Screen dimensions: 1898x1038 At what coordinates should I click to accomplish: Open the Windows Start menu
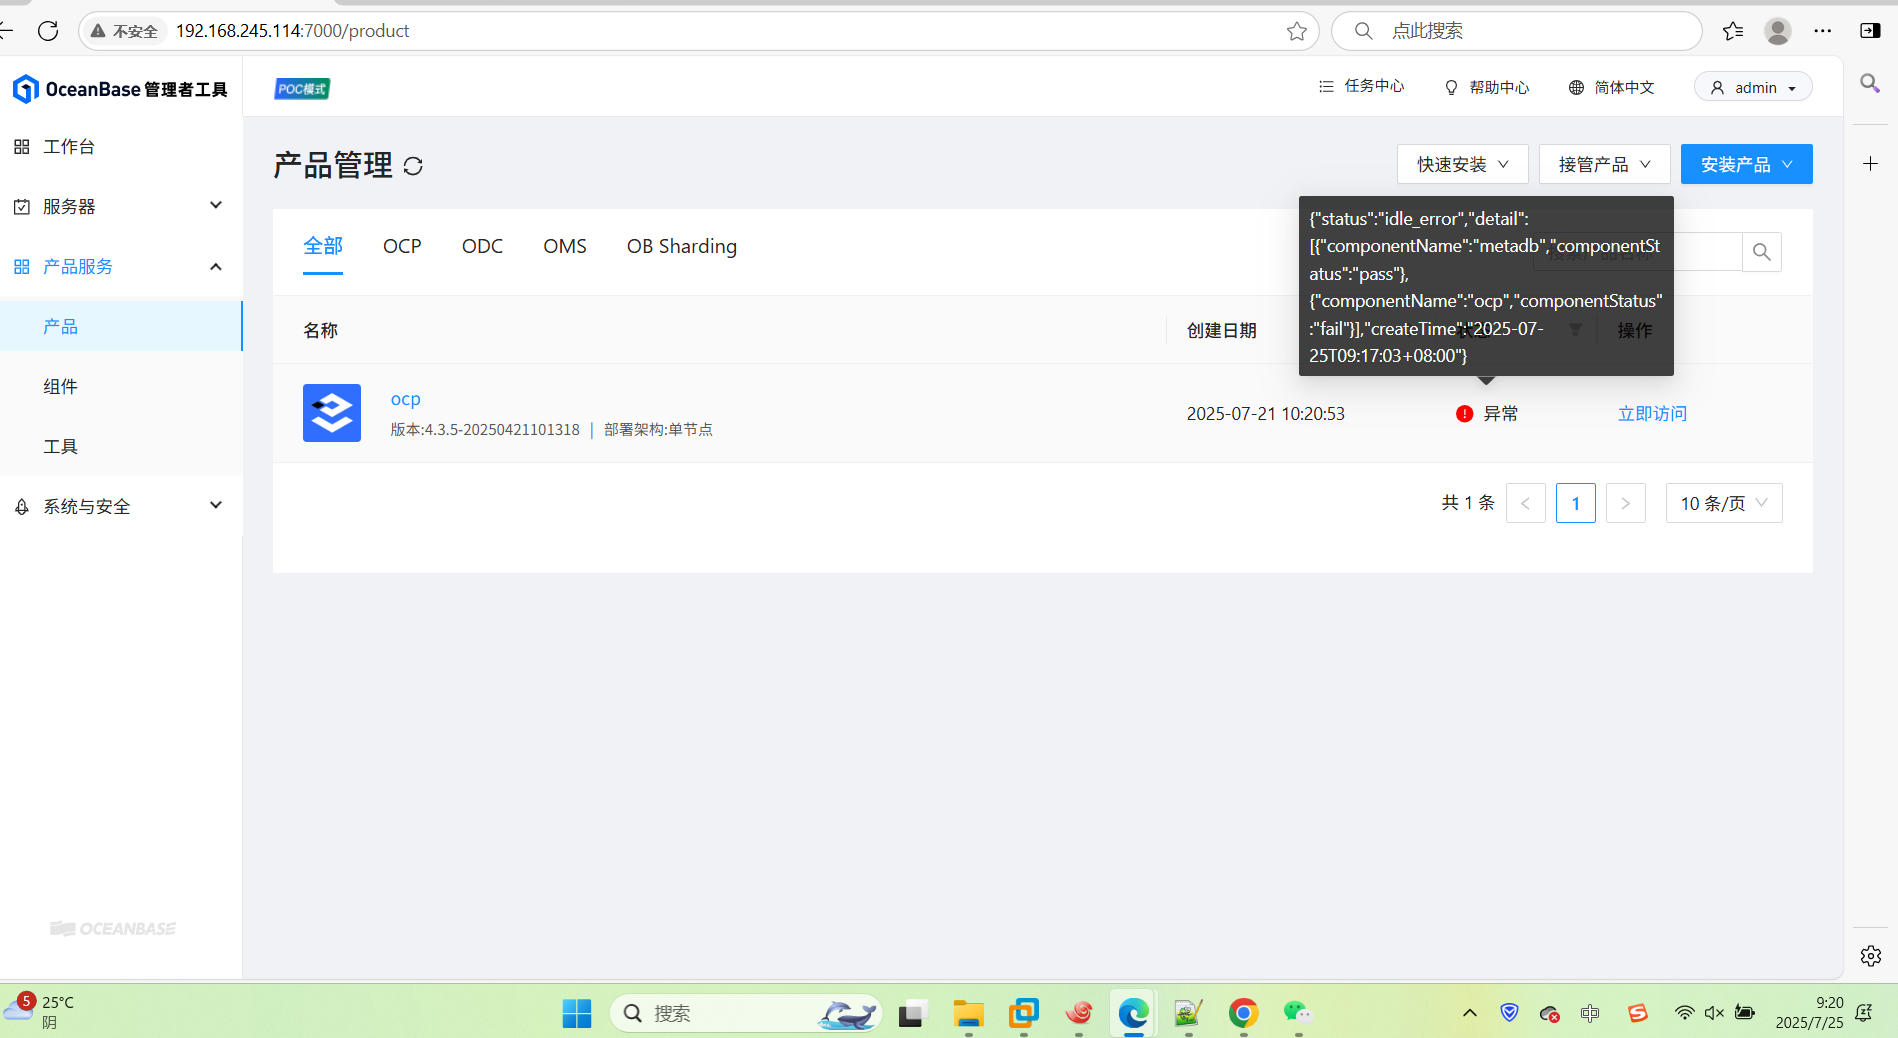(x=577, y=1014)
